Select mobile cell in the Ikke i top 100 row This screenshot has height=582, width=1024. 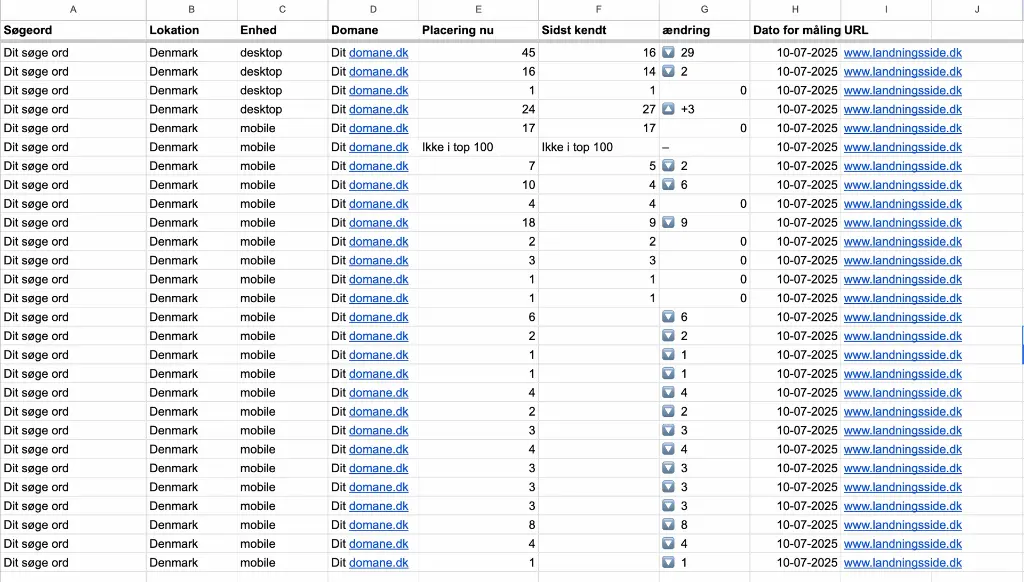tap(282, 147)
